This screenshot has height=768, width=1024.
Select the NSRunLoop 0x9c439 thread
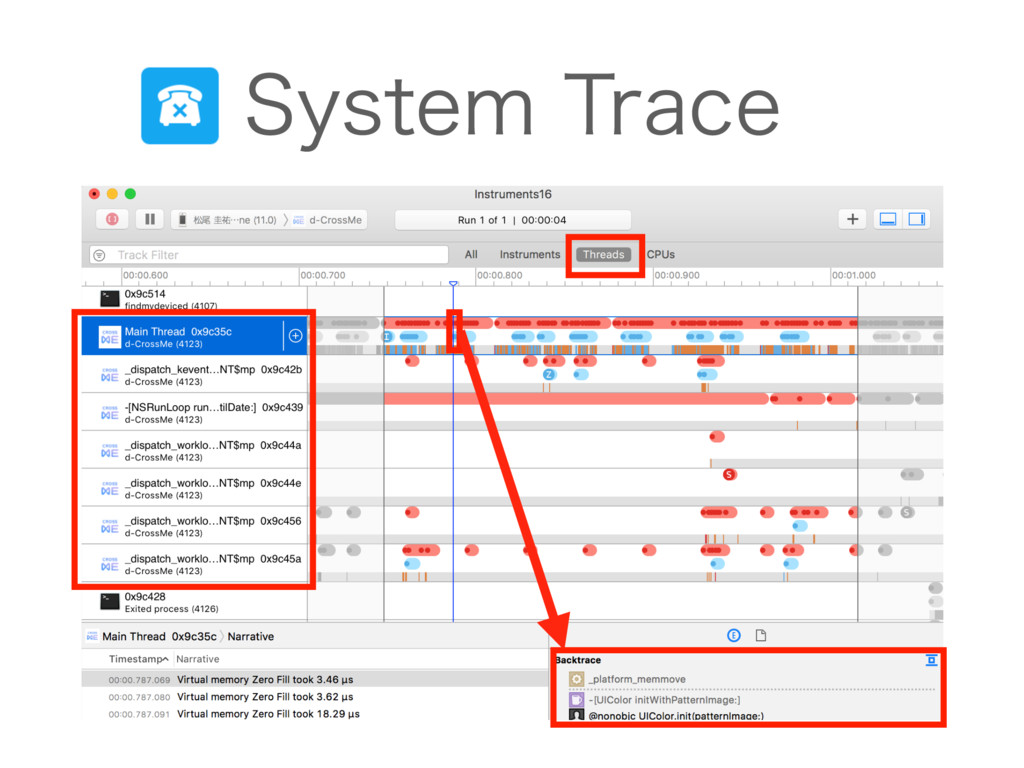(x=195, y=413)
